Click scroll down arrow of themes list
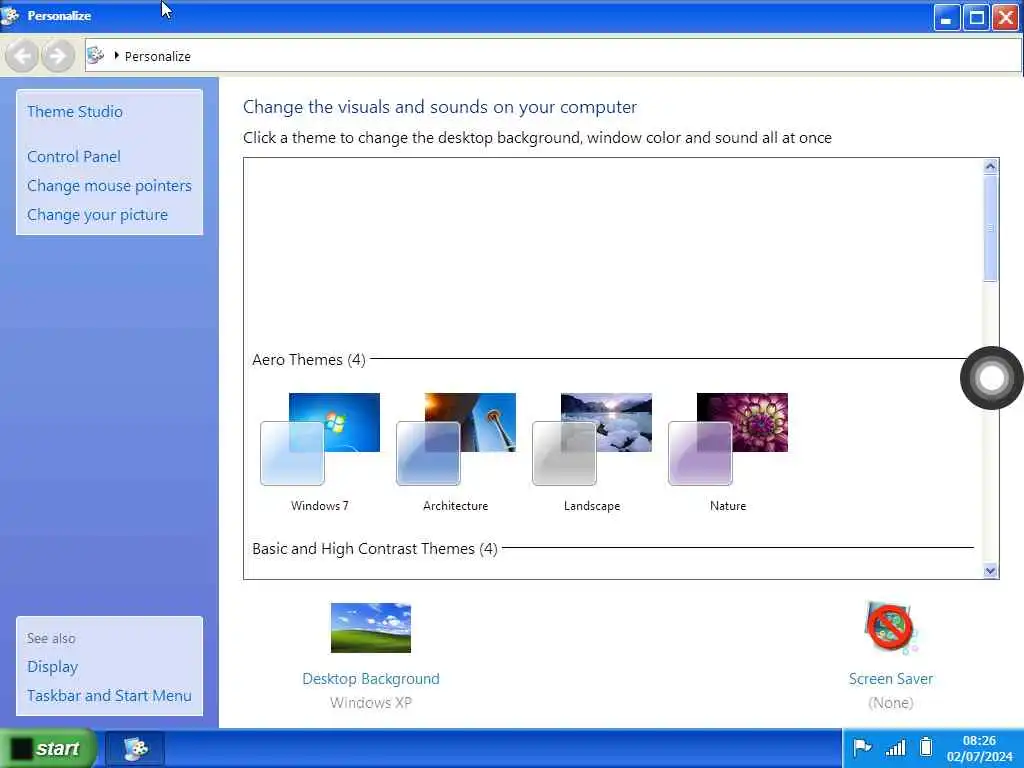1024x768 pixels. point(990,570)
